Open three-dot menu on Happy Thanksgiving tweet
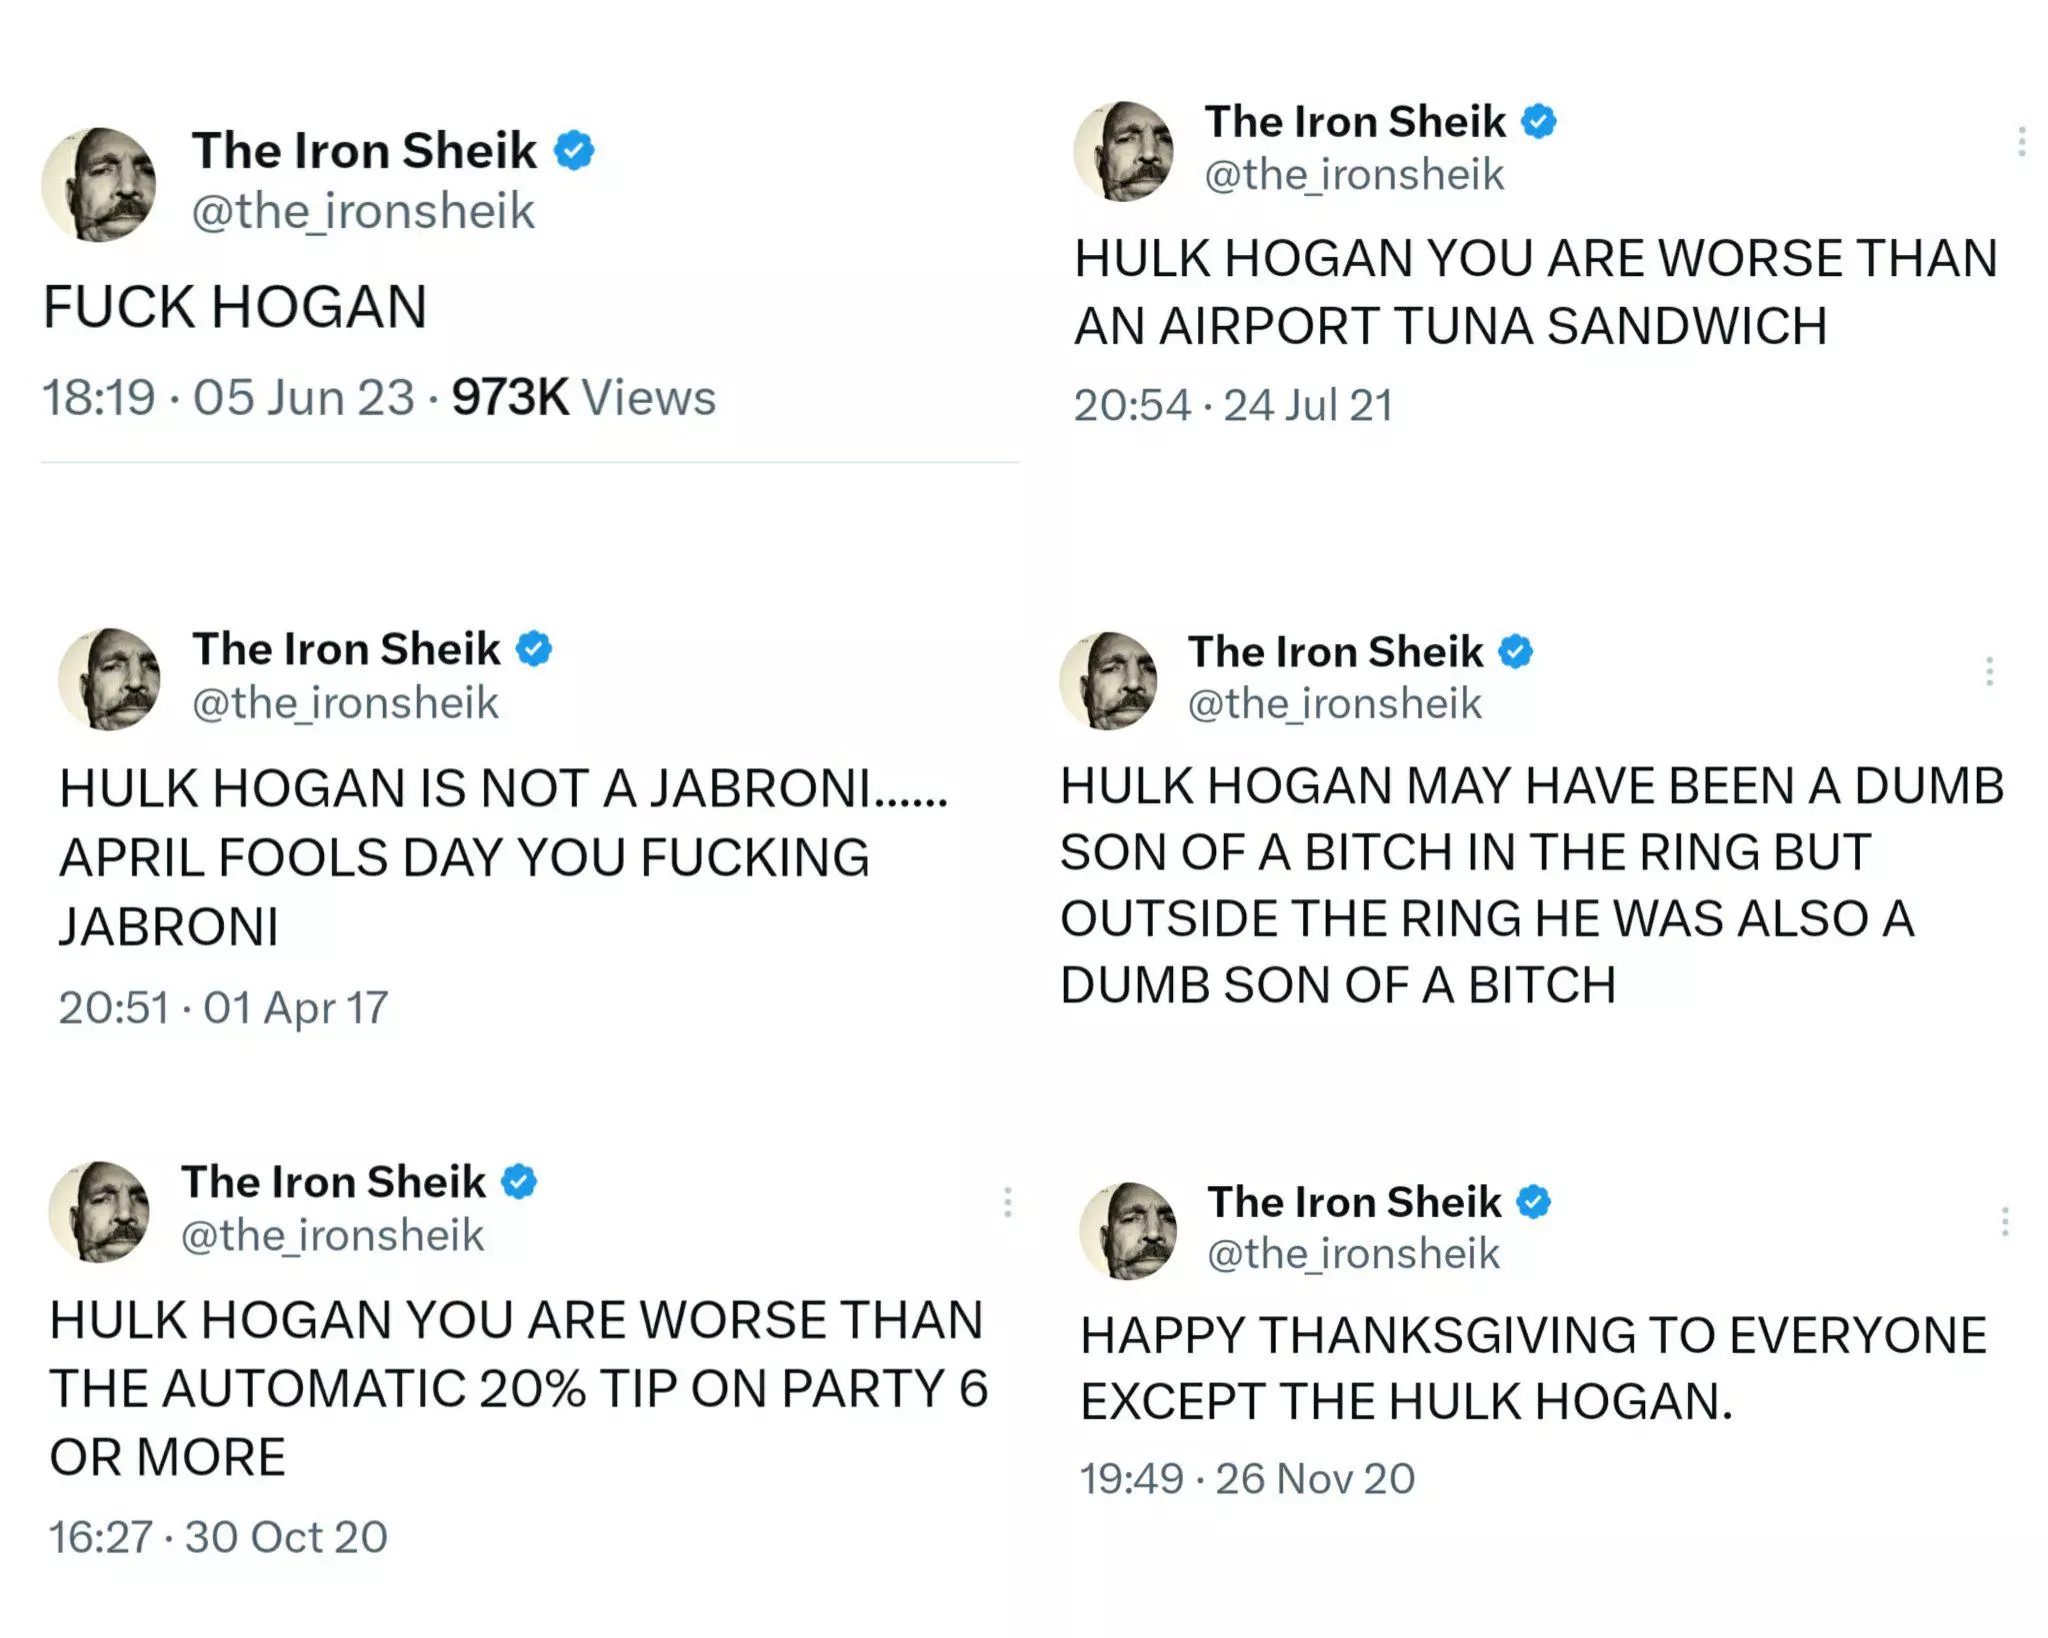Image resolution: width=2048 pixels, height=1638 pixels. (2005, 1221)
